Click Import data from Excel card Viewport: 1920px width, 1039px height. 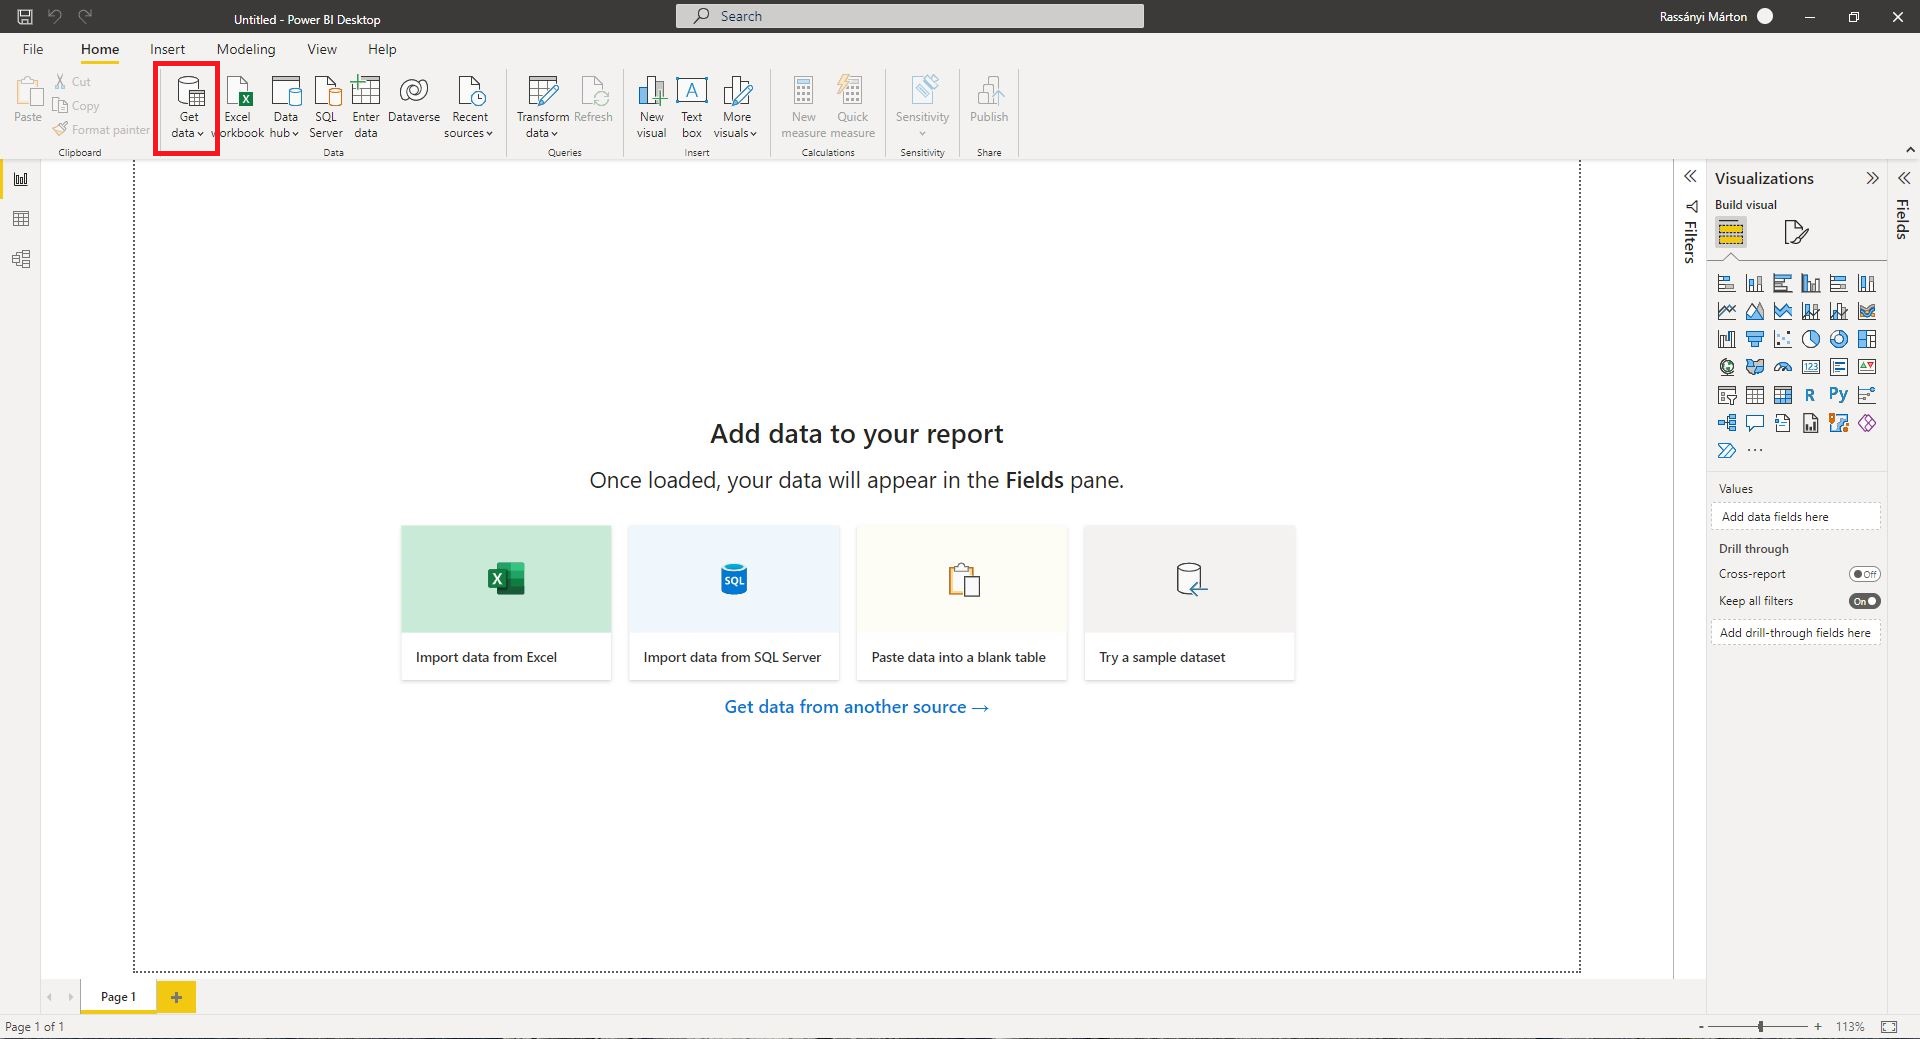(x=506, y=603)
